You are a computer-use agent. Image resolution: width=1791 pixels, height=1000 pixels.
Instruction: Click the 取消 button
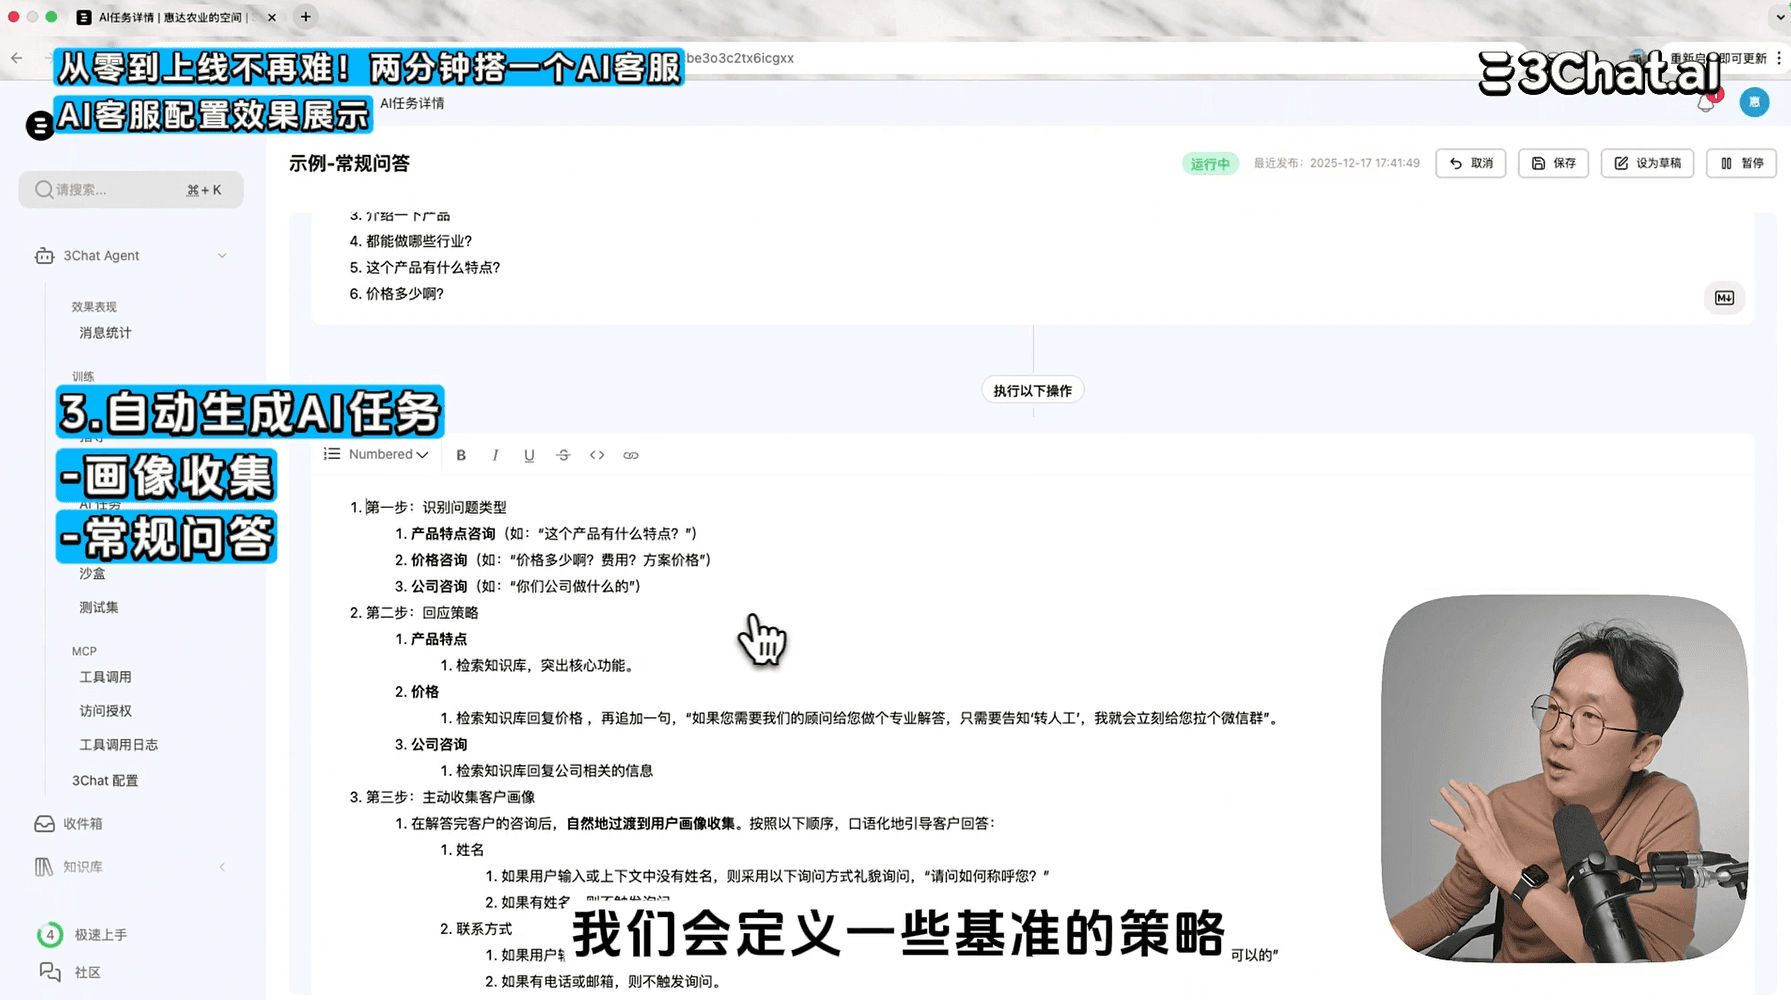tap(1471, 163)
